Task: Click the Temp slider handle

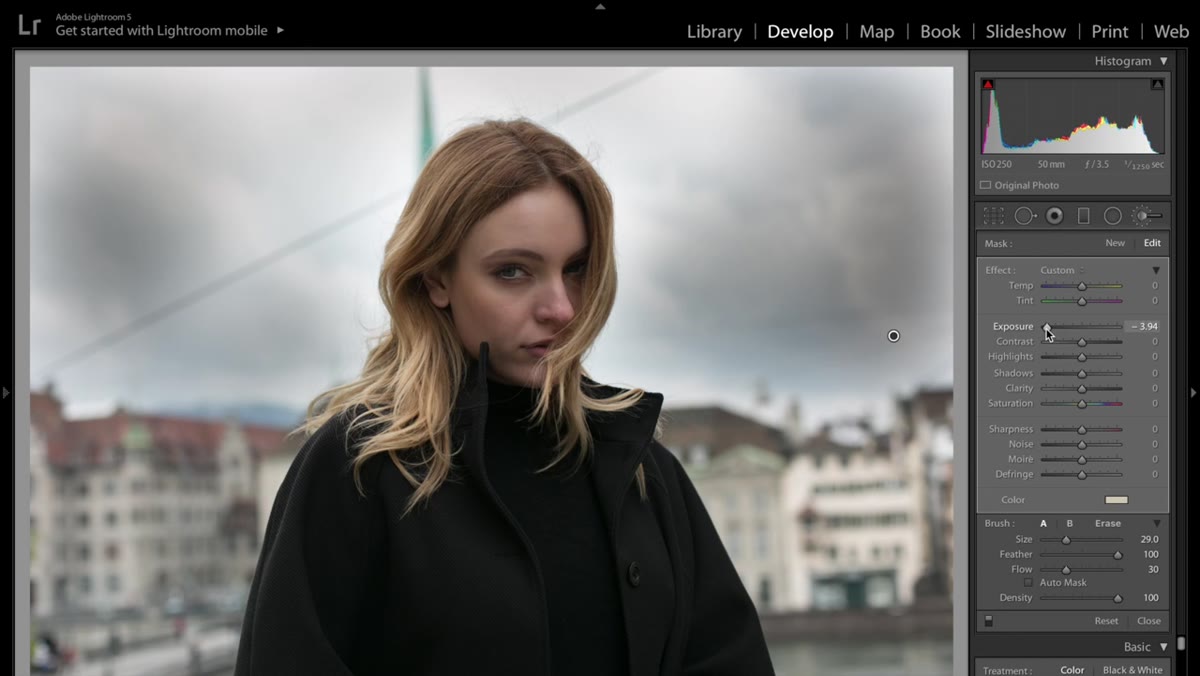Action: coord(1082,286)
